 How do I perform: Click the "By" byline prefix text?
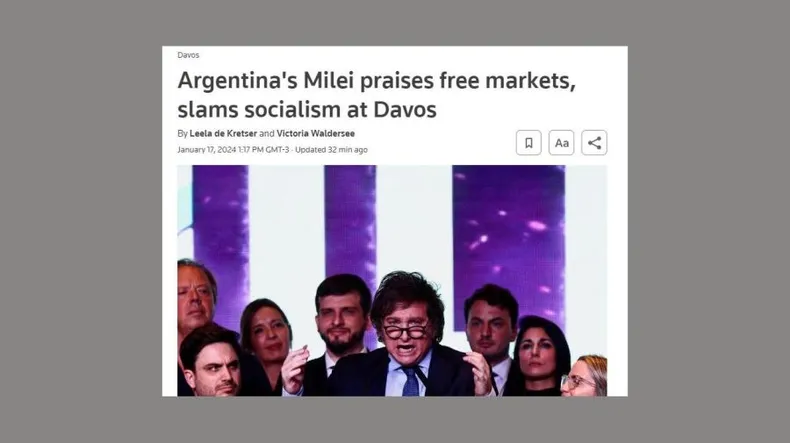point(182,134)
